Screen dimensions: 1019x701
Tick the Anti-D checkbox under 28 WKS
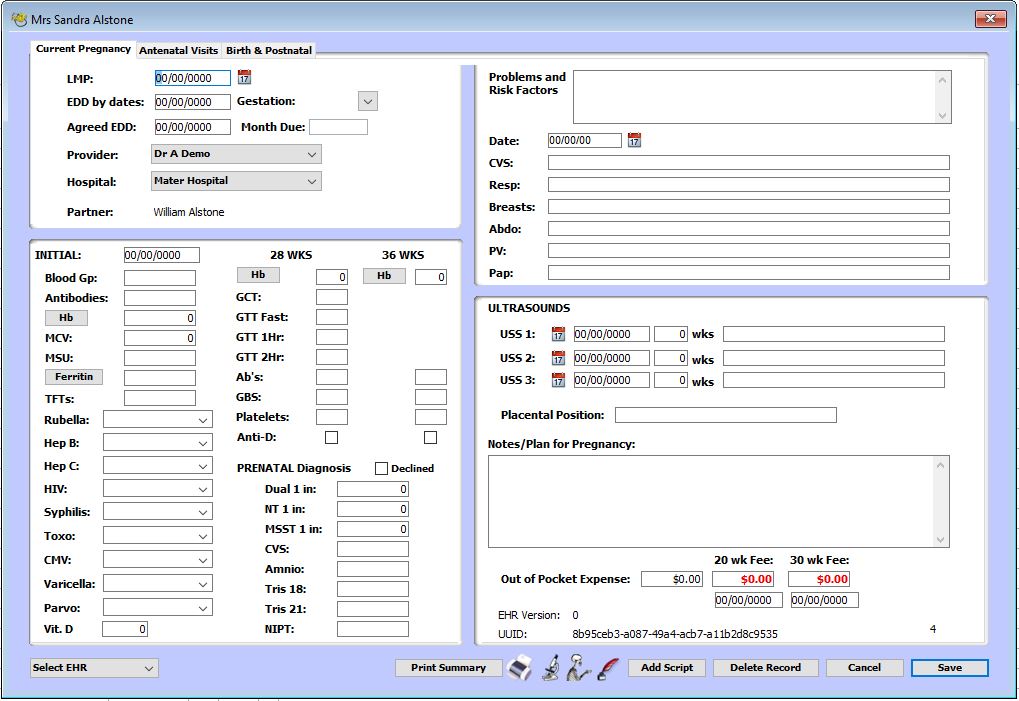[332, 437]
